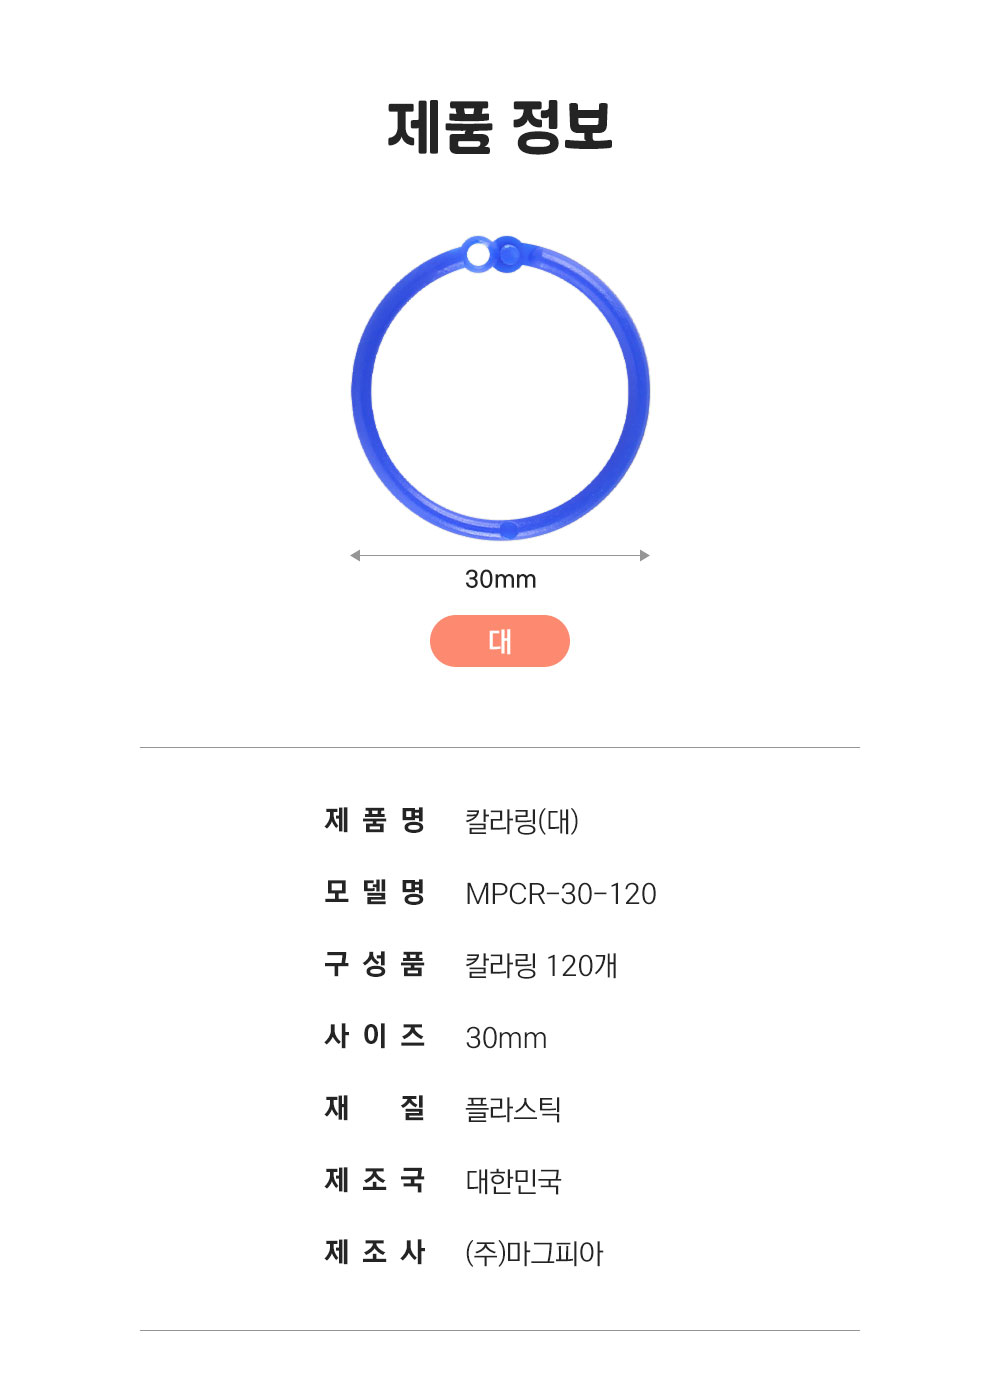Select the 구성품 row label
Screen dimensions: 1000x1397
tap(375, 964)
